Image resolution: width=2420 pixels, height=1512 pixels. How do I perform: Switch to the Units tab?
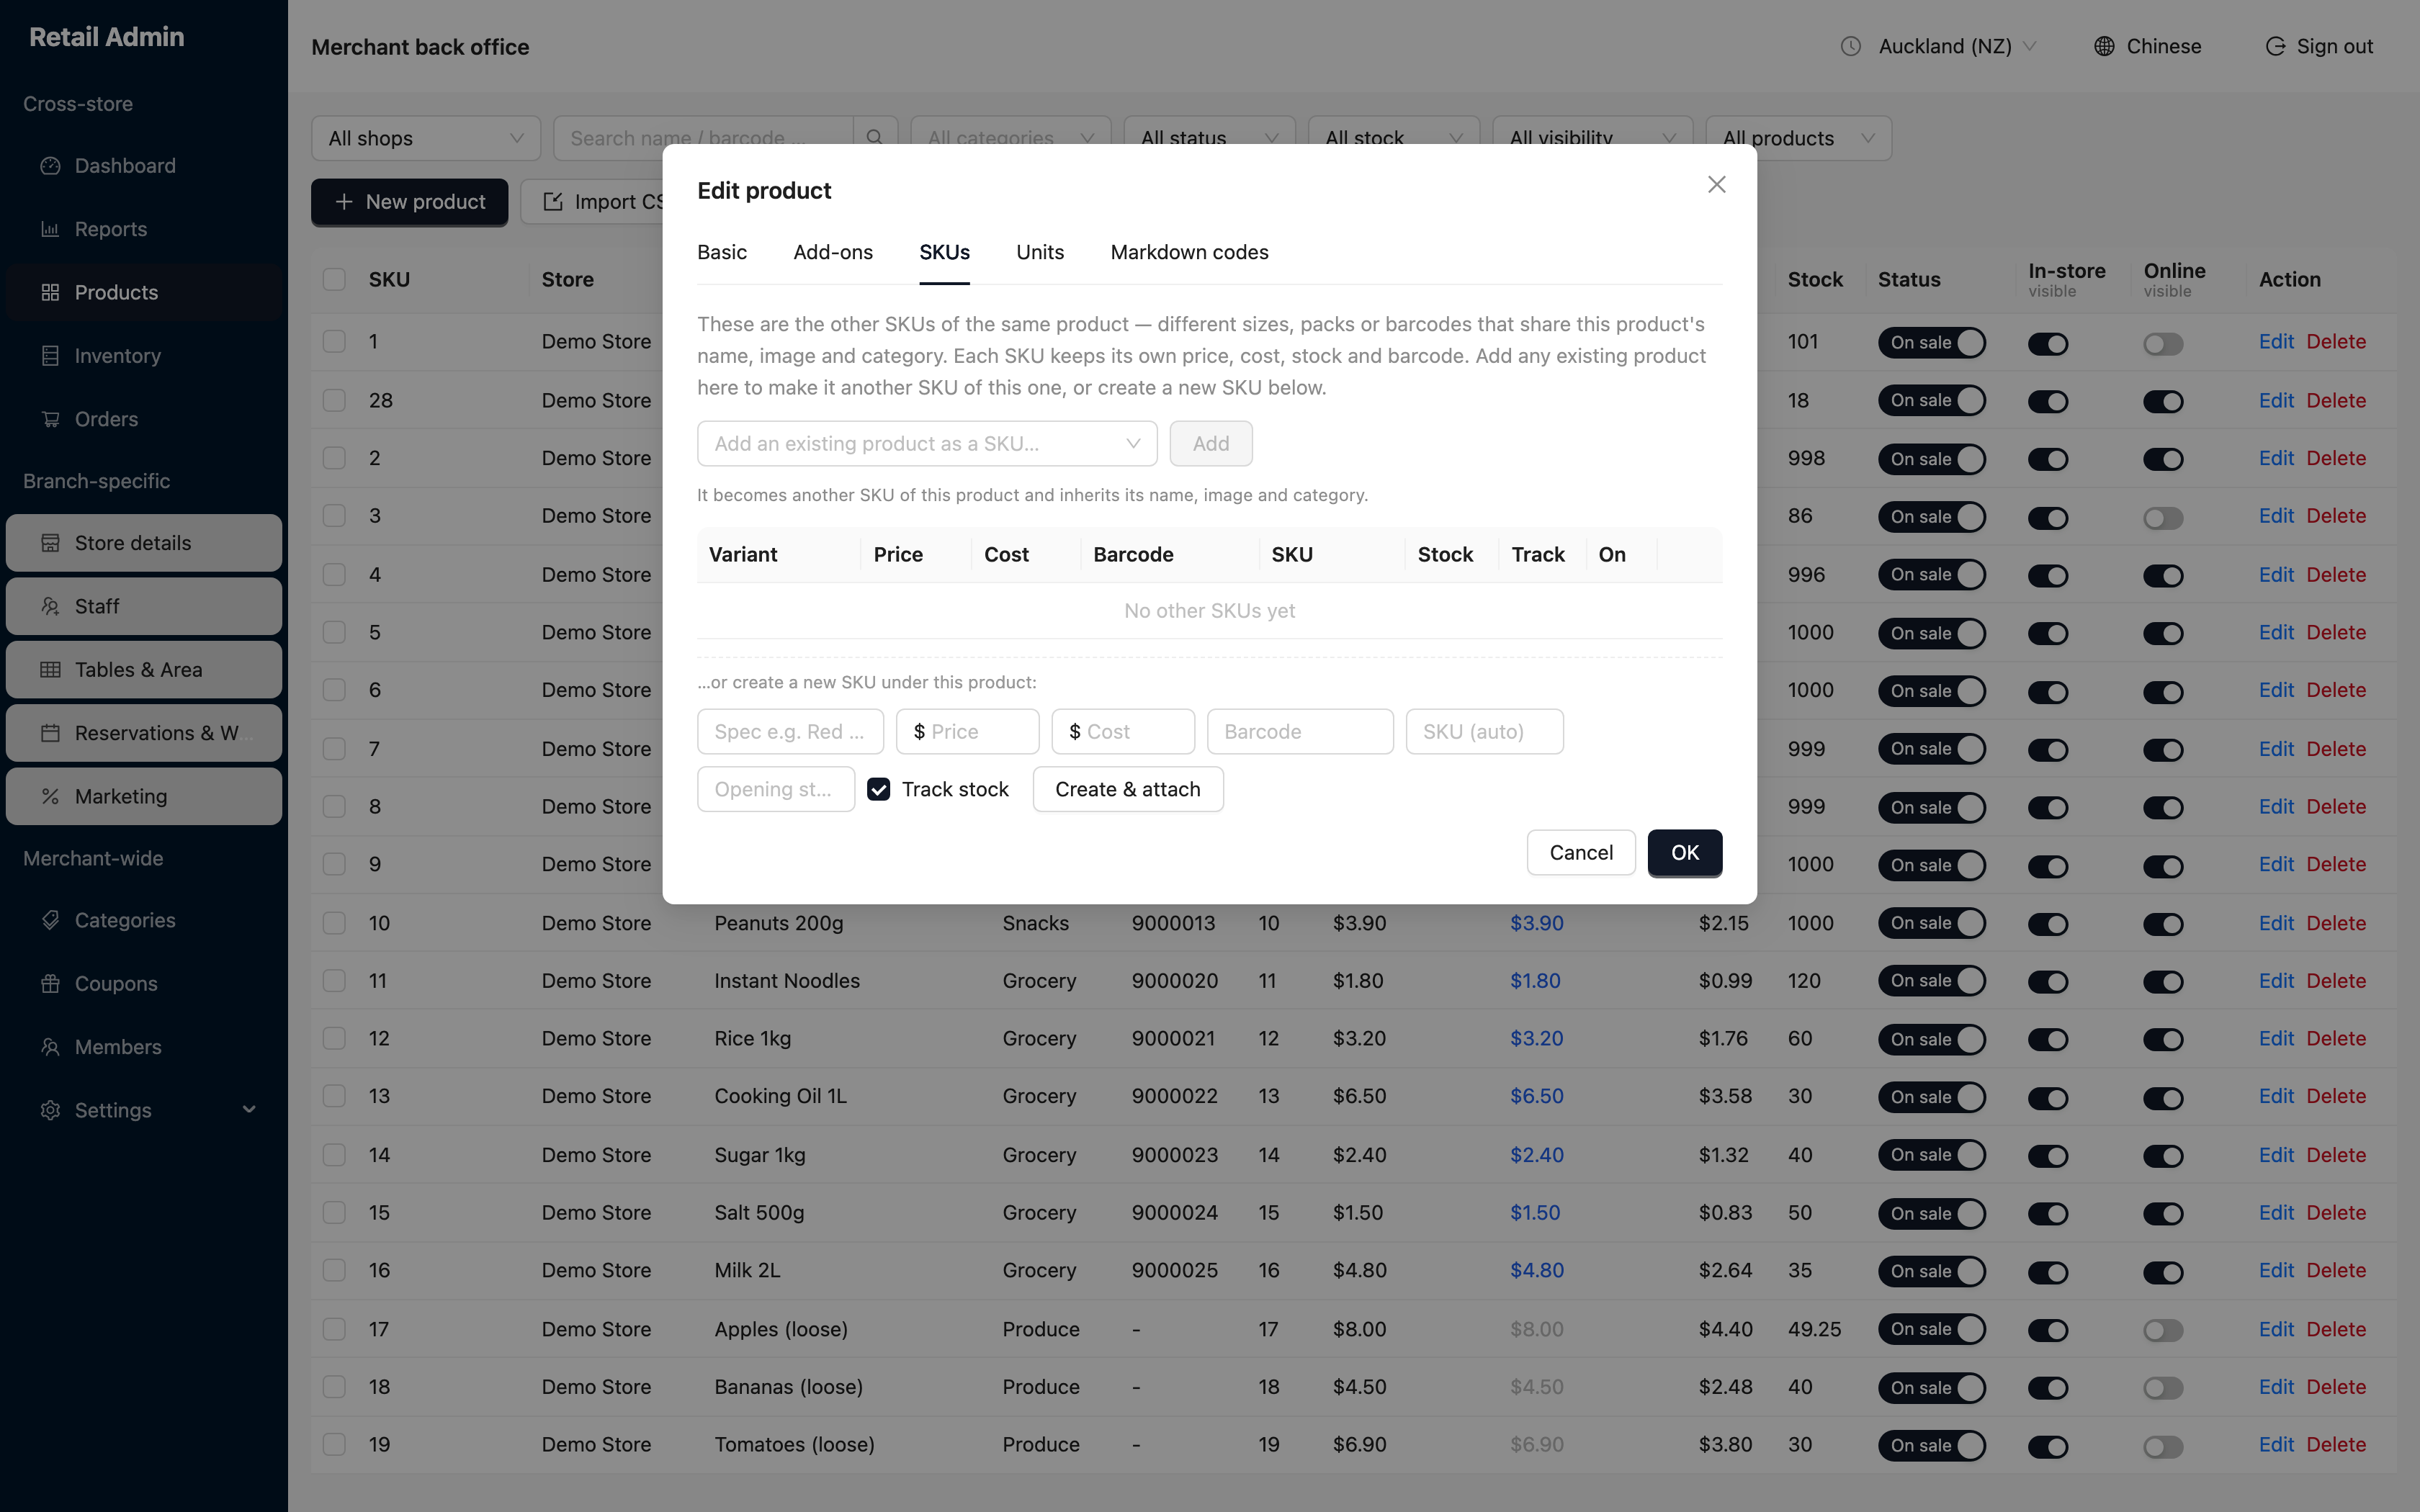1040,252
